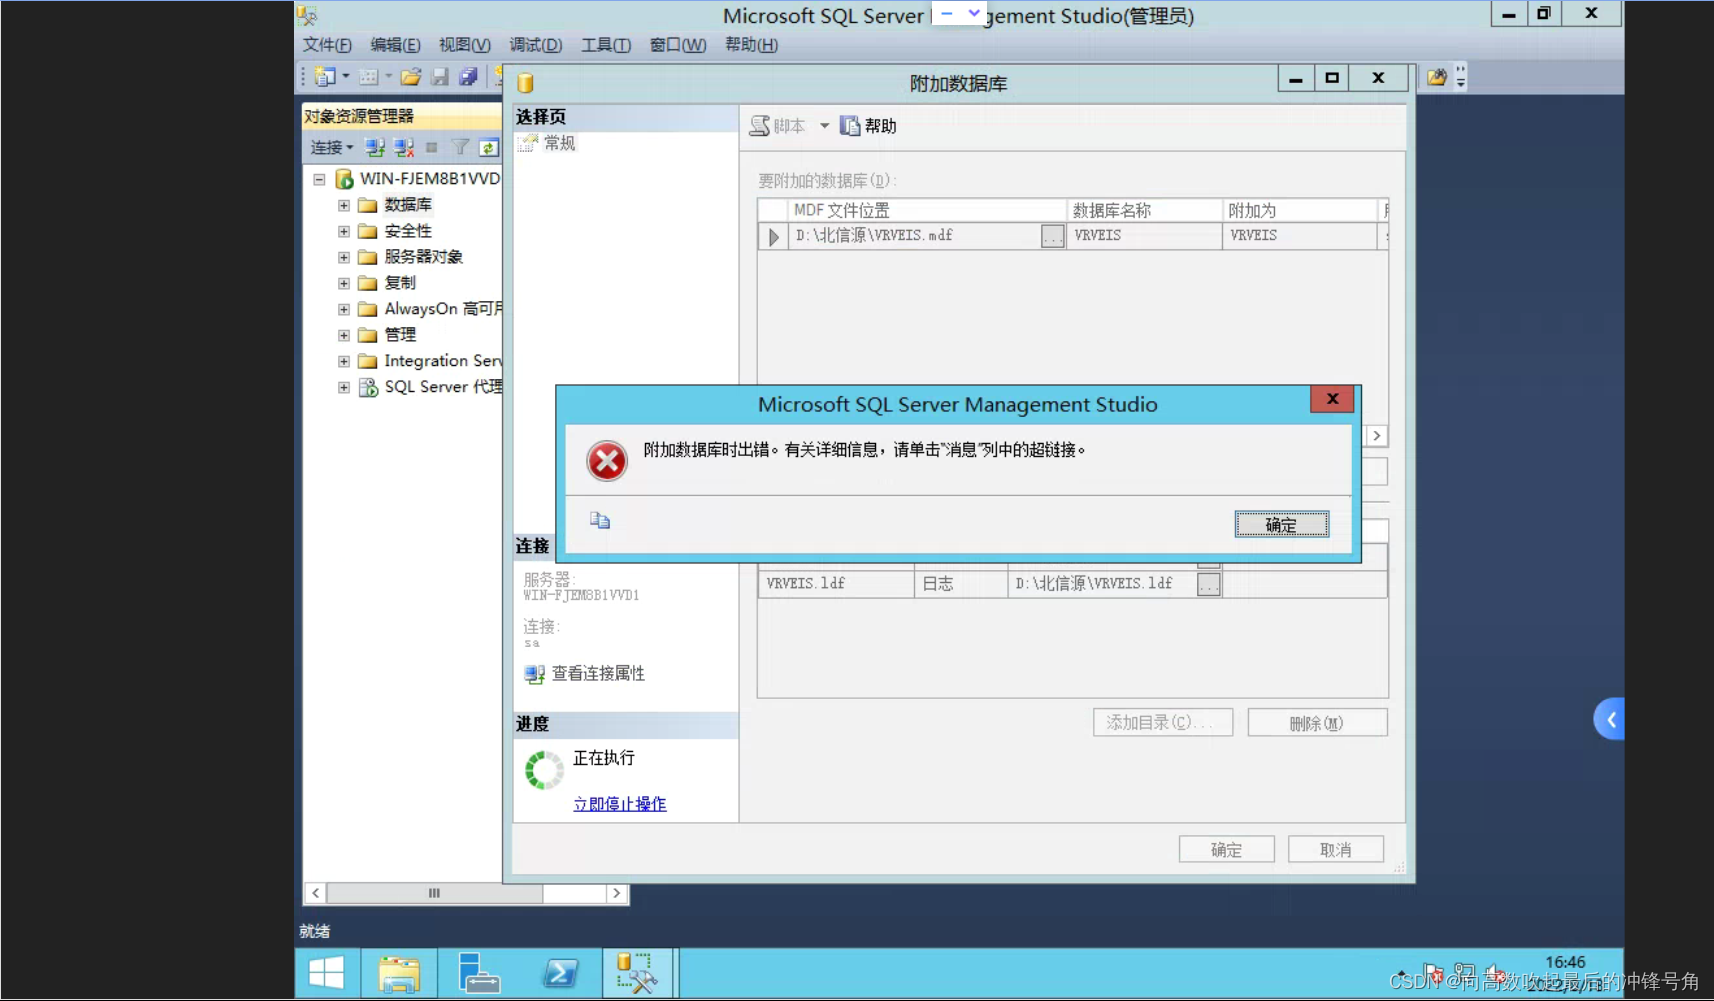Click the system clock showing 16:46
The width and height of the screenshot is (1714, 1001).
click(1565, 962)
